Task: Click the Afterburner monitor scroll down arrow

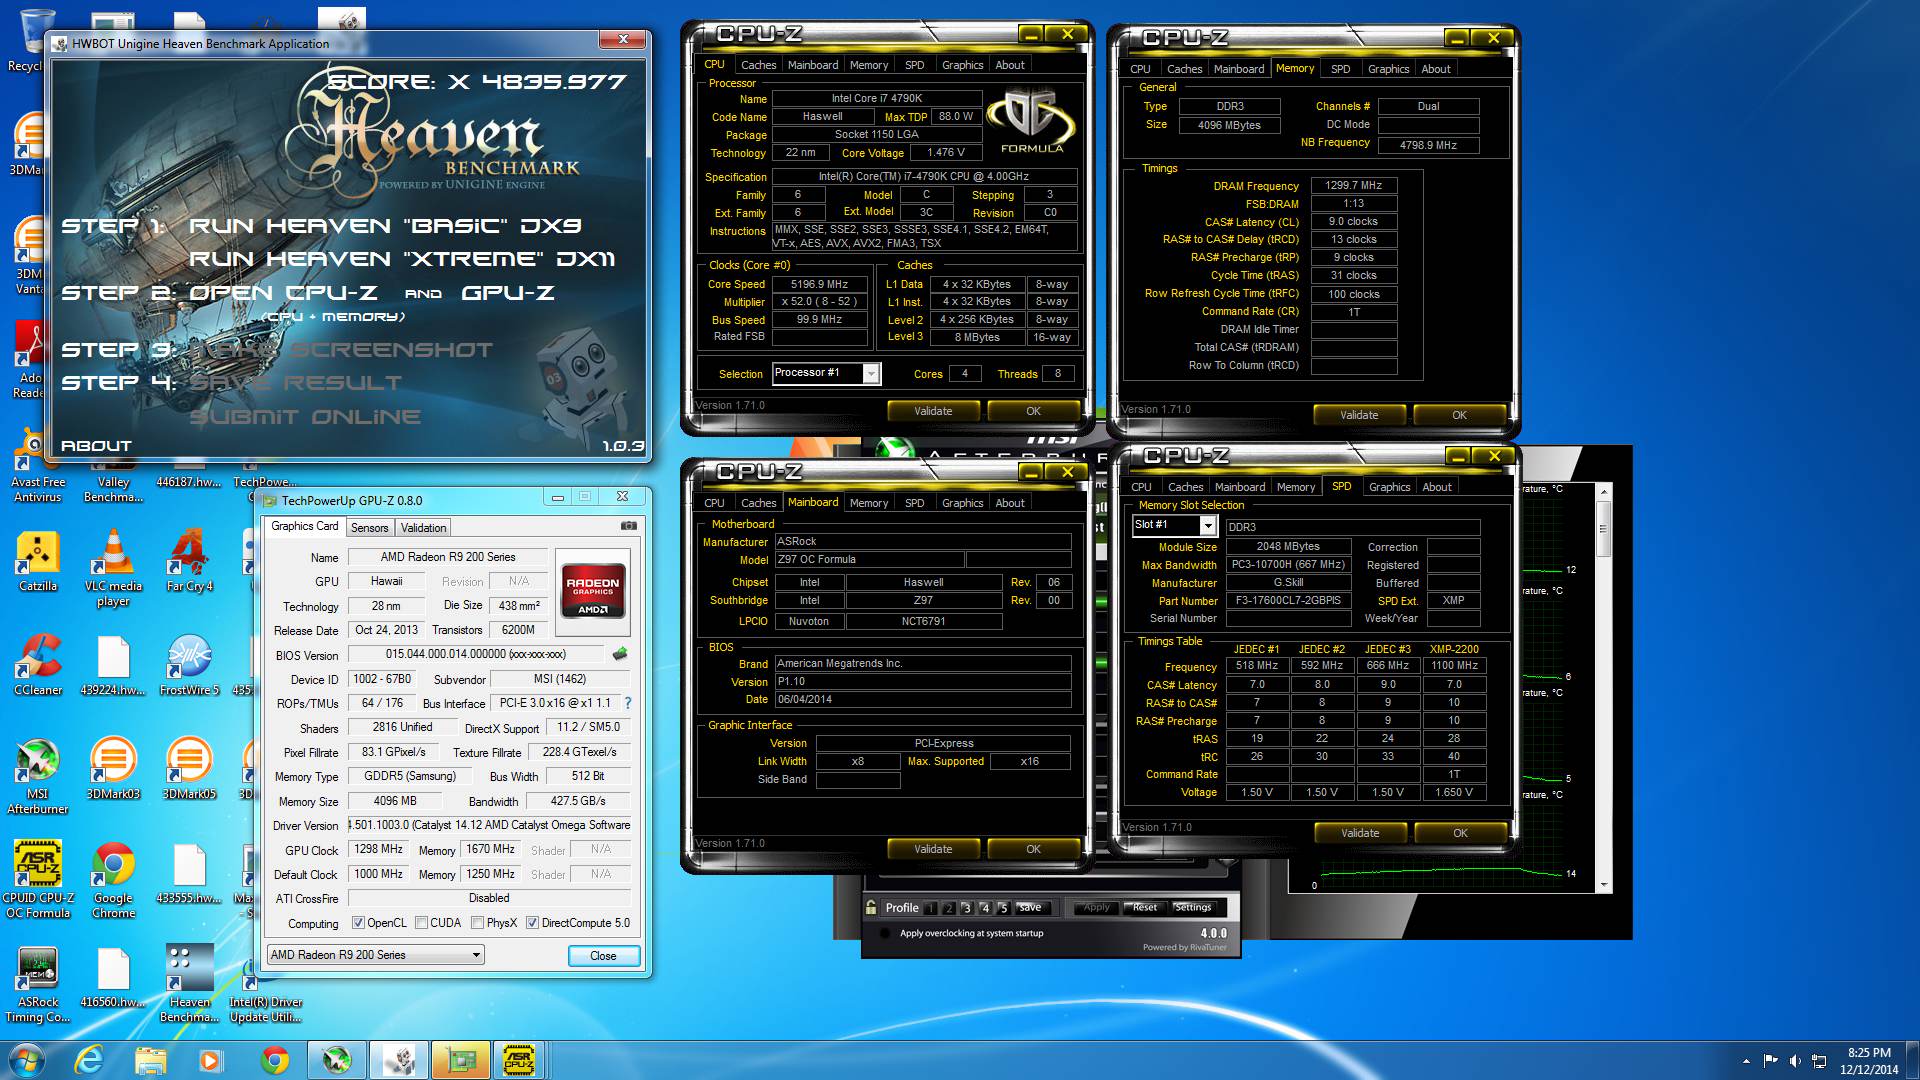Action: point(1604,885)
